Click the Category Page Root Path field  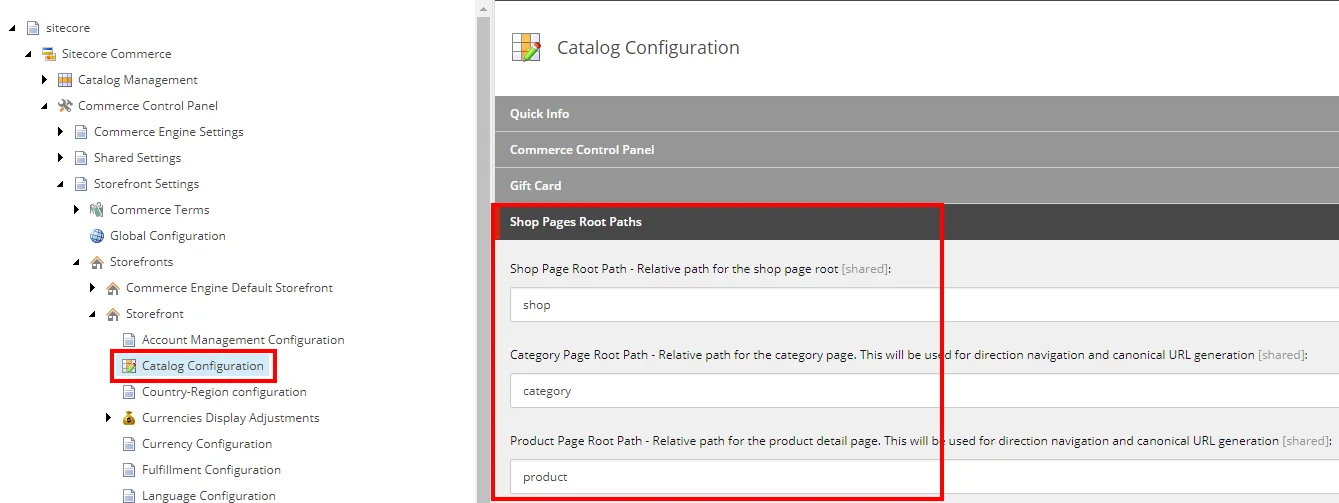point(924,391)
